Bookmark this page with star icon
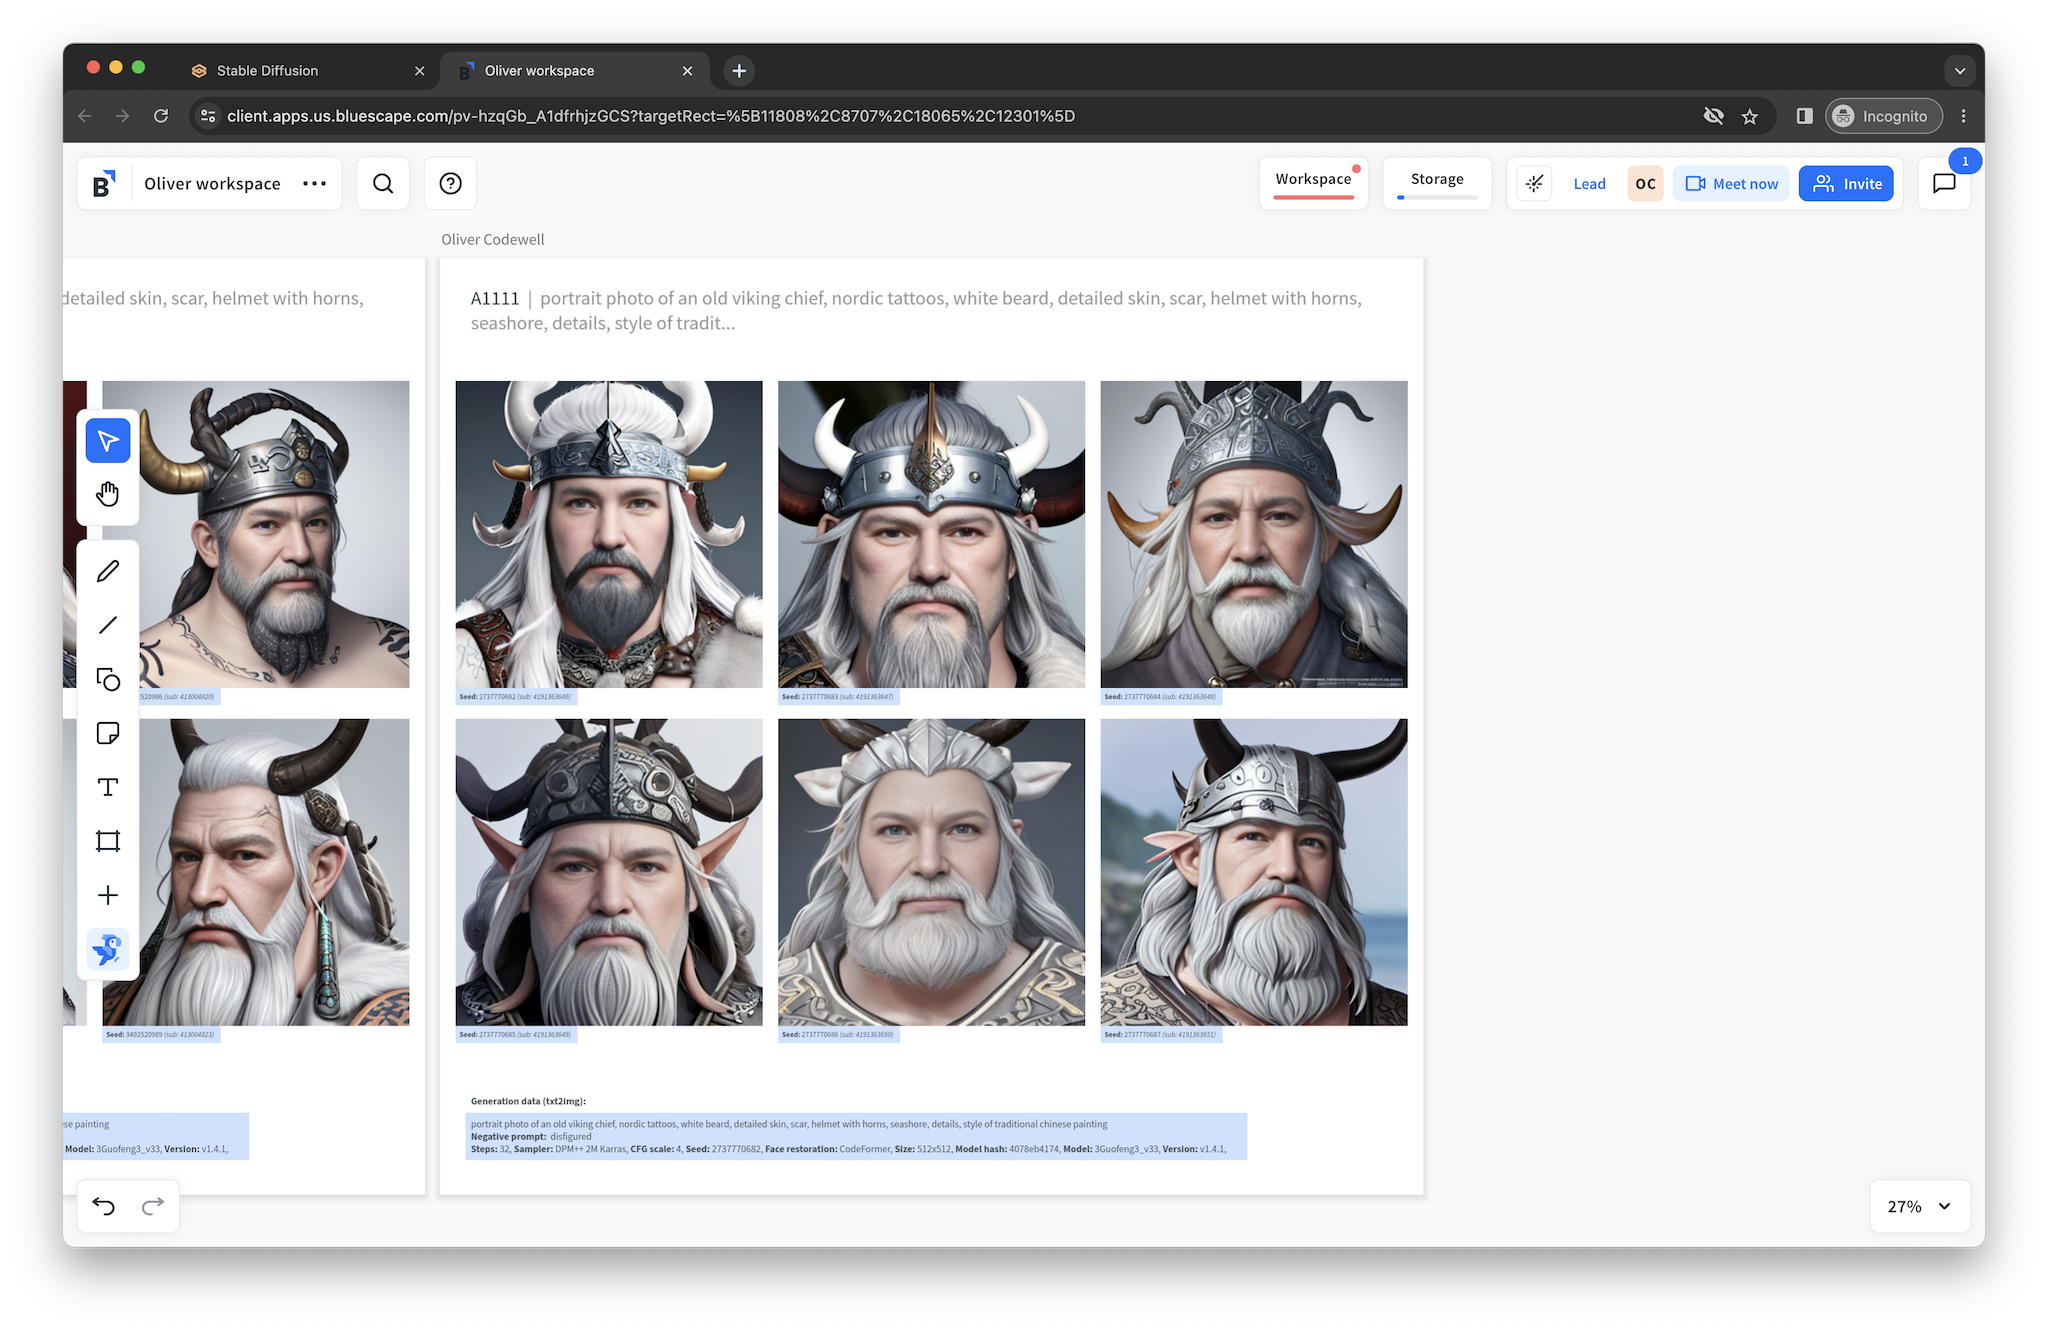 tap(1749, 116)
